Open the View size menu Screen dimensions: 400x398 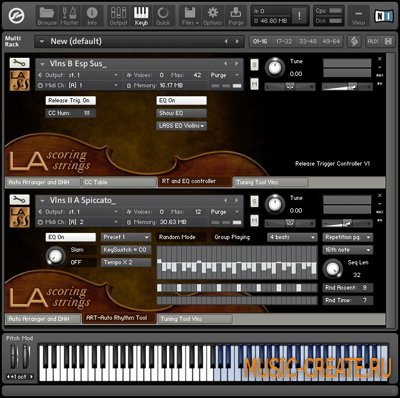click(358, 17)
